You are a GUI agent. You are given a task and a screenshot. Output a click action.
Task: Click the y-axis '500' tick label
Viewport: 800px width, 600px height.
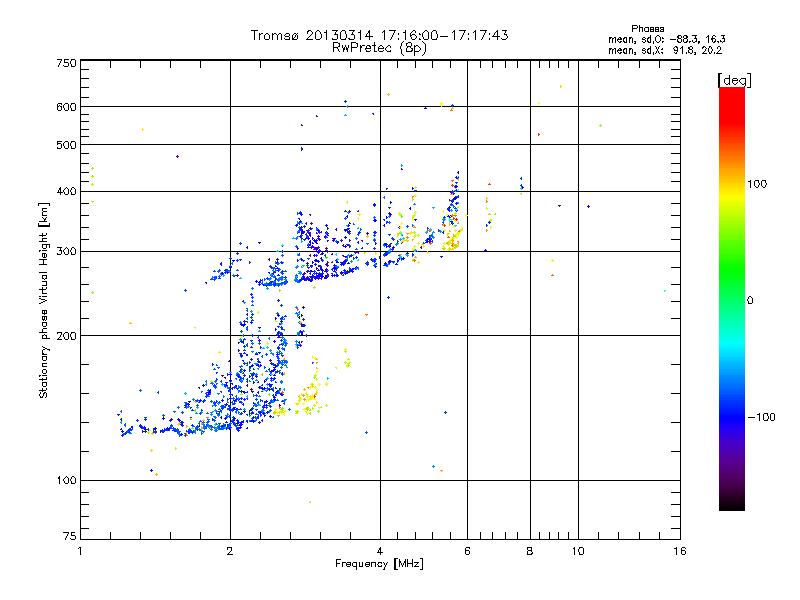66,145
